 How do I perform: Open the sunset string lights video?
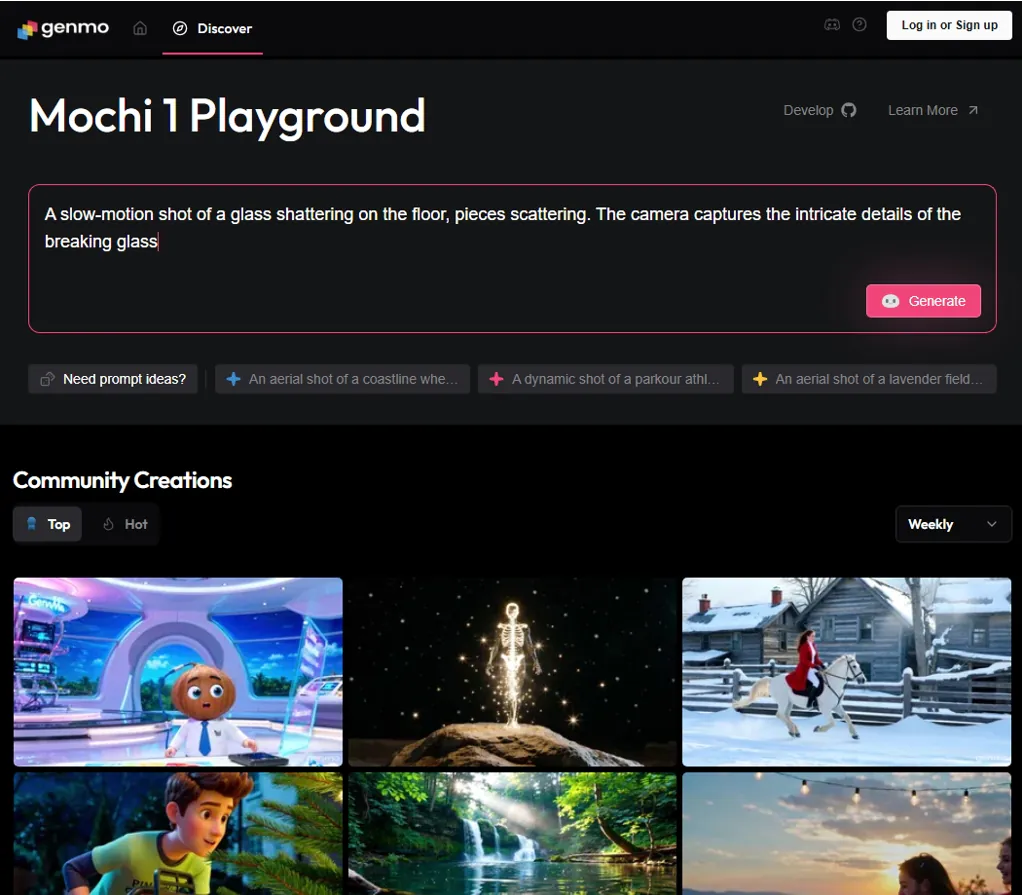pos(846,834)
